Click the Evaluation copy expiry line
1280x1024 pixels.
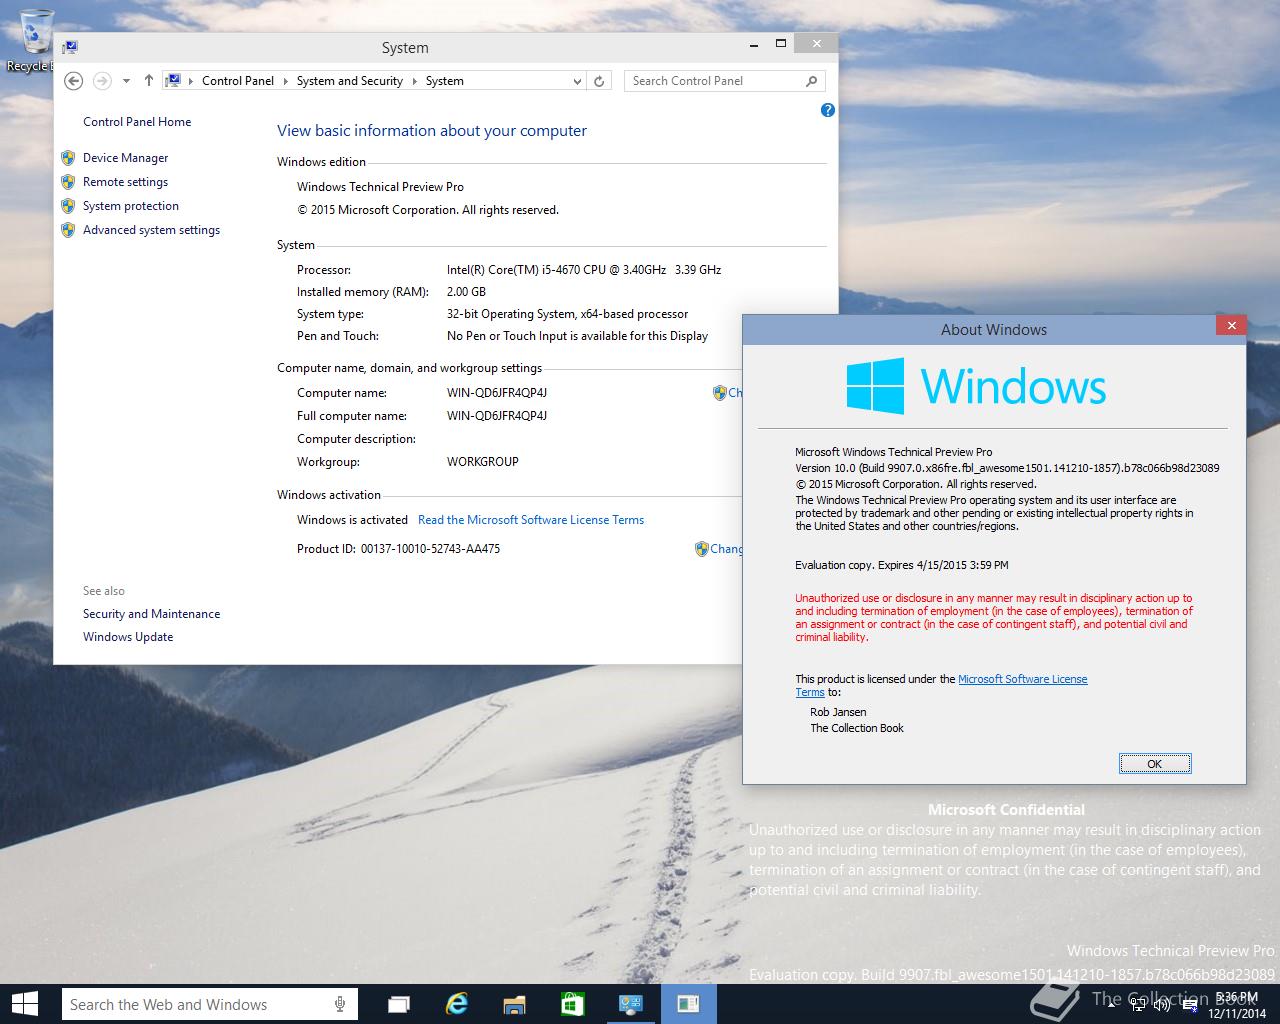902,565
